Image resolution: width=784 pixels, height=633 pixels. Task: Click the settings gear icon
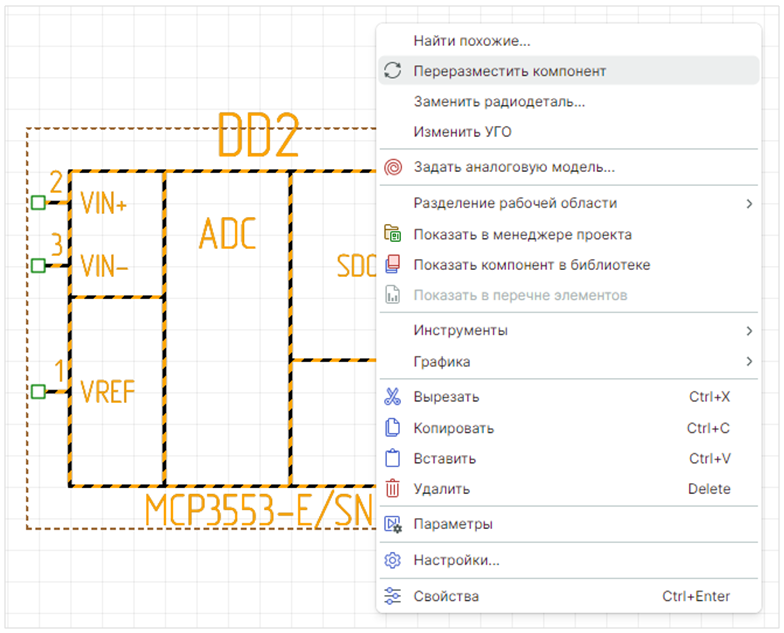393,561
